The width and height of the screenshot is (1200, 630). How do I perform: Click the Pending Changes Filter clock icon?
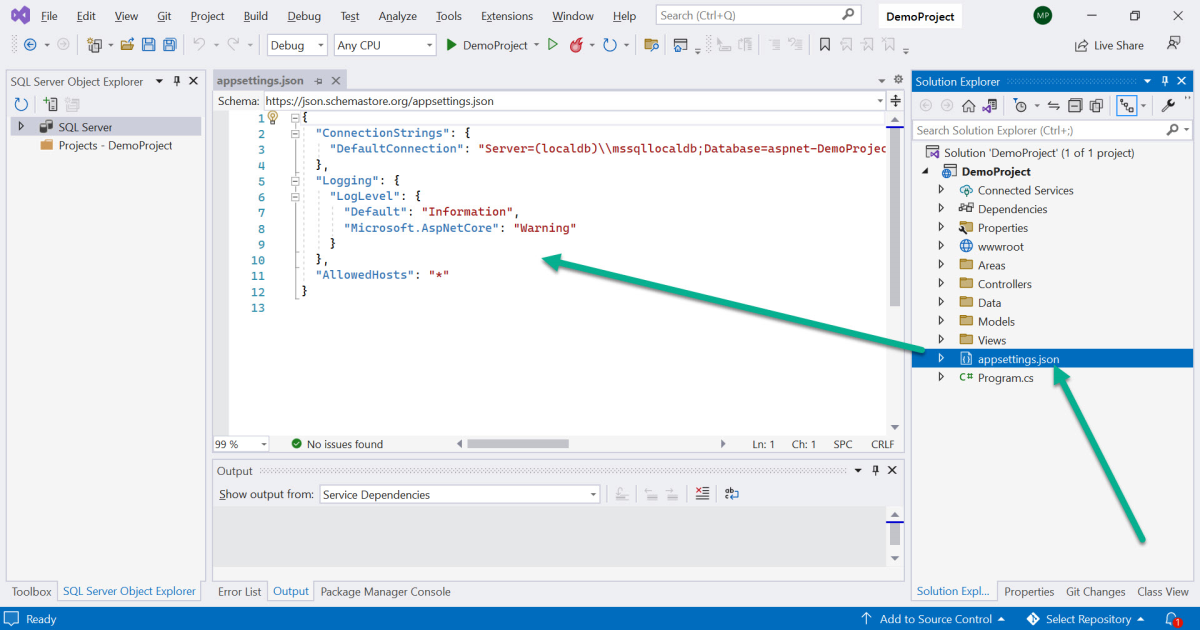click(1019, 105)
